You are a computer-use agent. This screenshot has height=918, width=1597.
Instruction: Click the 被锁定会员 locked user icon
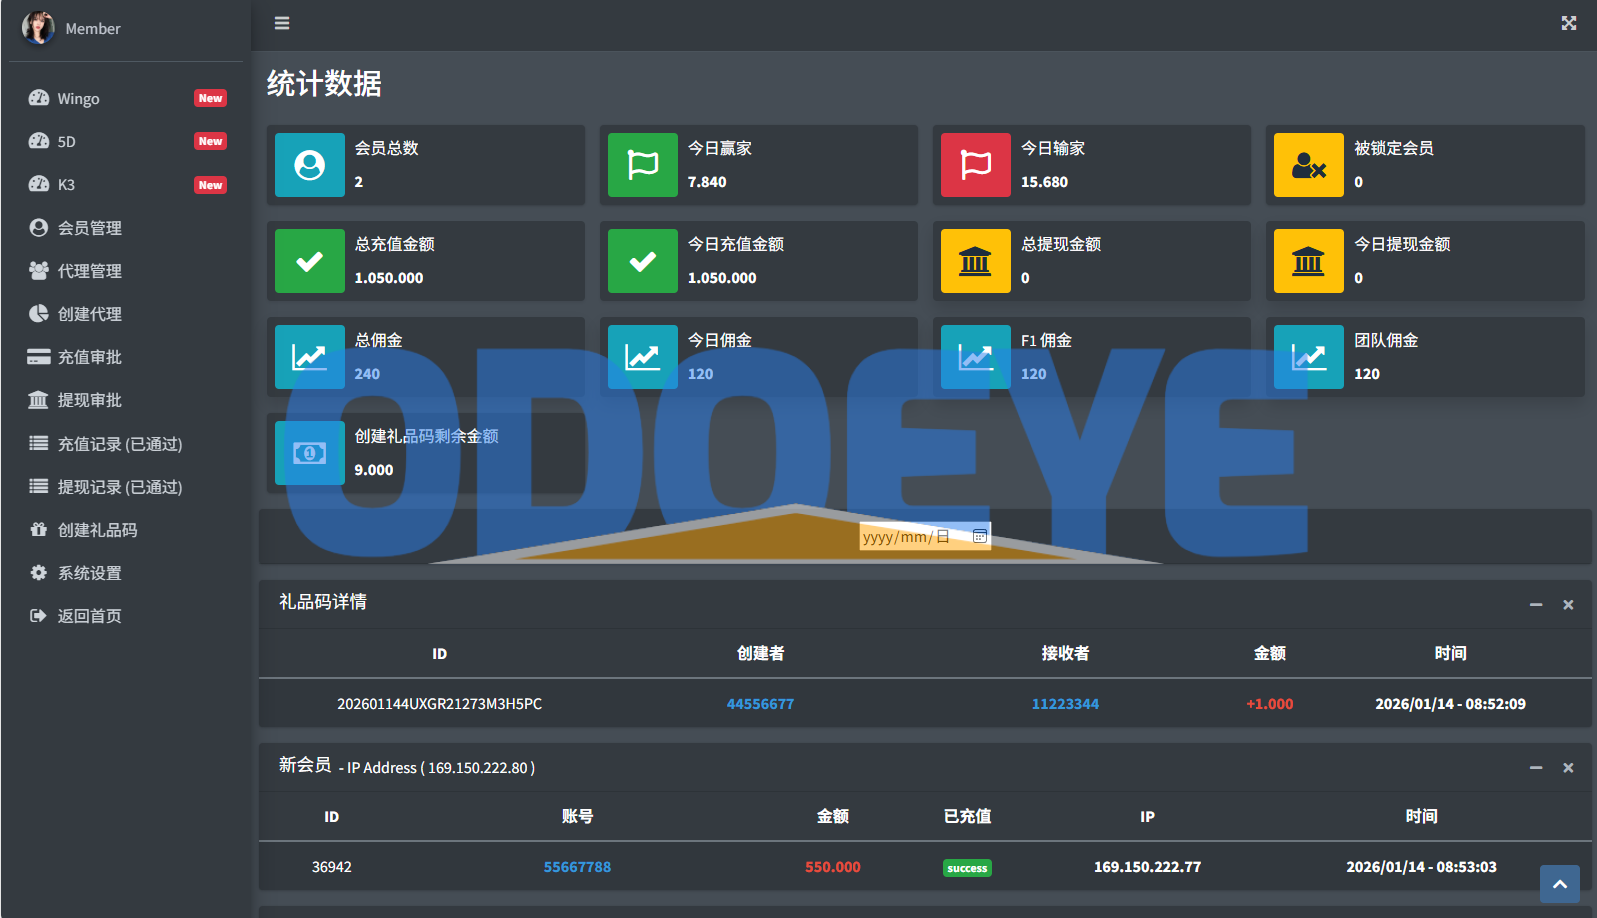click(x=1308, y=165)
